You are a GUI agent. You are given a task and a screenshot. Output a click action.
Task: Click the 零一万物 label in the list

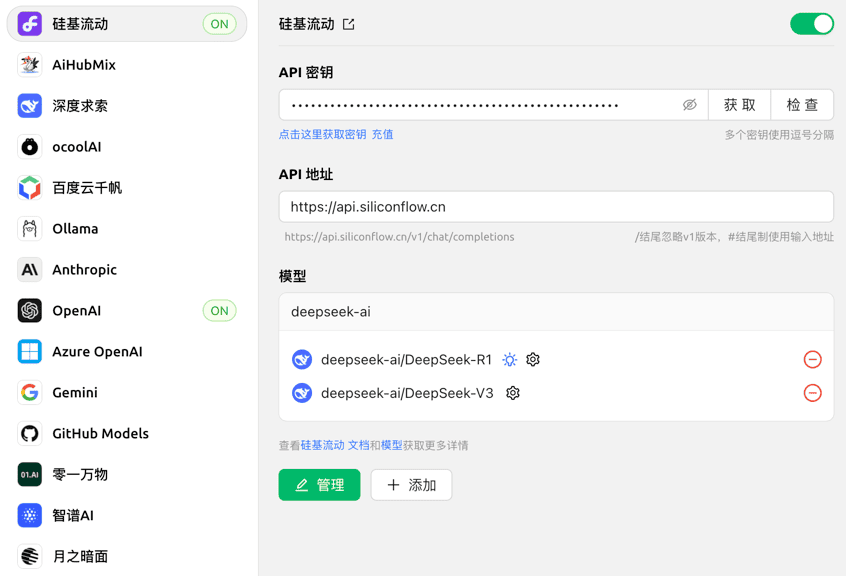pyautogui.click(x=80, y=475)
